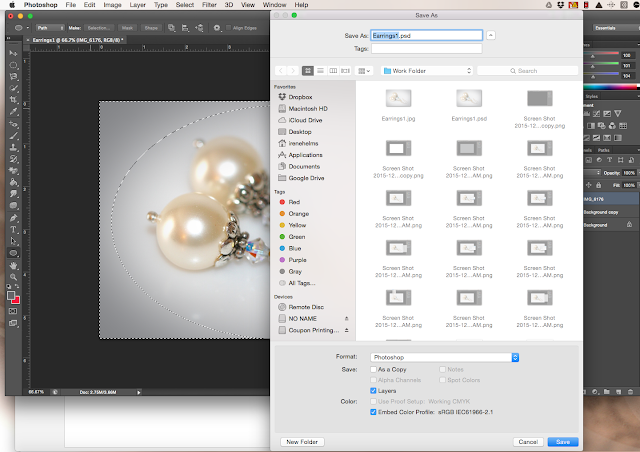Check the As a Copy checkbox
Screen dimensions: 640x452
(x=373, y=369)
